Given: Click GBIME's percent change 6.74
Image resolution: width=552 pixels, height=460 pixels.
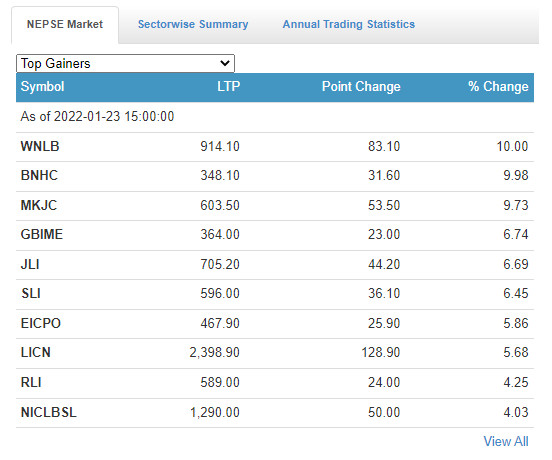Looking at the screenshot, I should [x=516, y=234].
